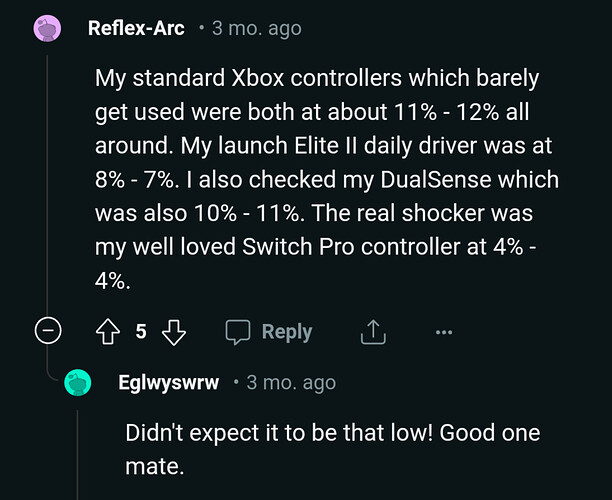
Task: Visit the Eglwyswrw user profile
Action: (x=168, y=383)
